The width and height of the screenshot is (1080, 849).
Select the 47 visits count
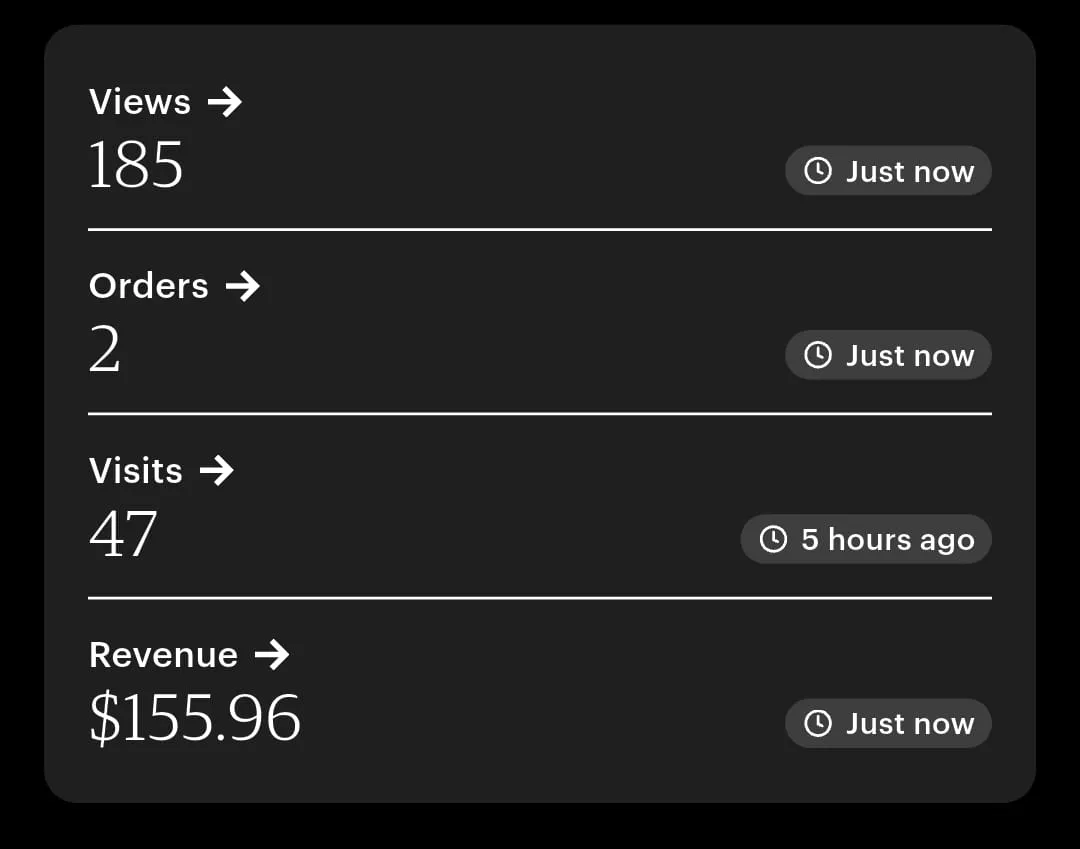click(x=123, y=534)
